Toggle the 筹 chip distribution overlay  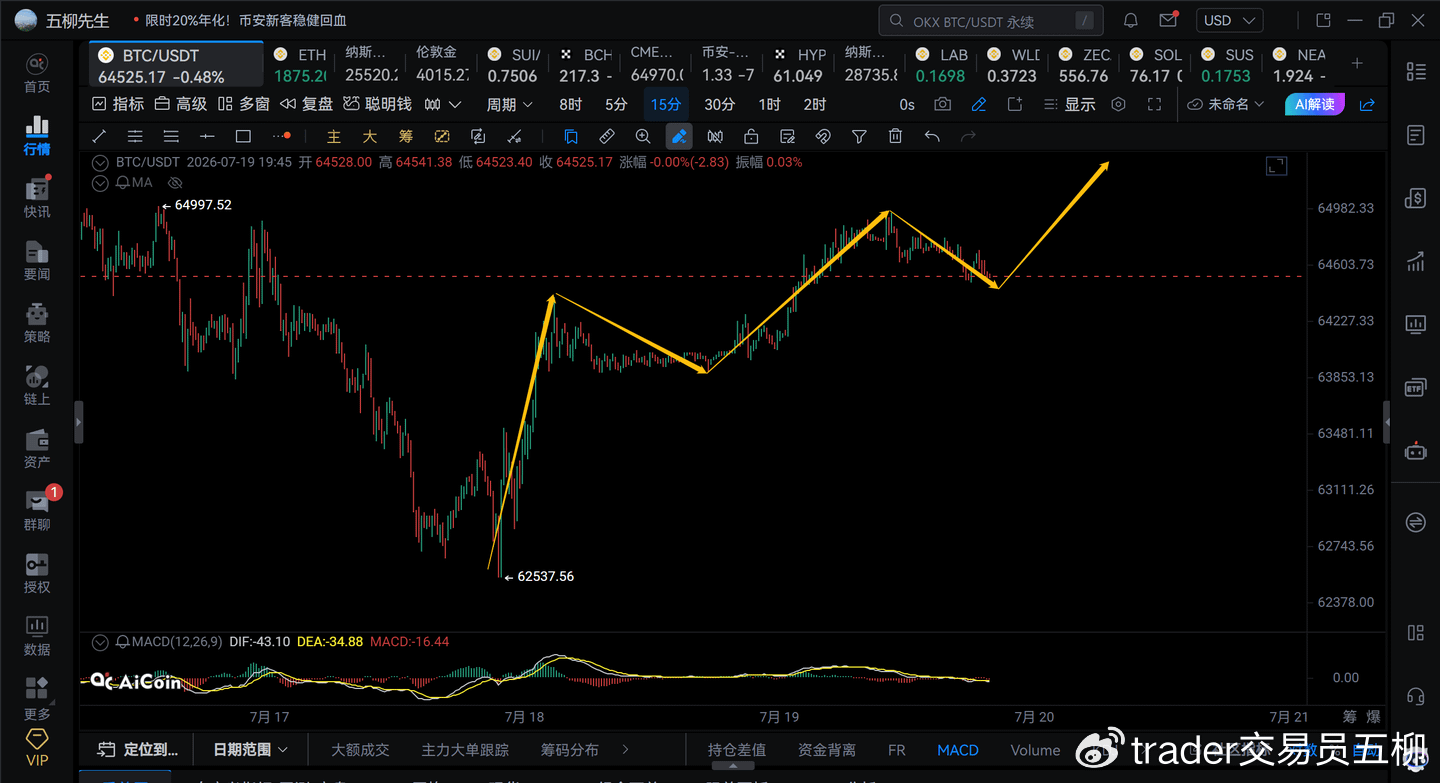tap(406, 136)
